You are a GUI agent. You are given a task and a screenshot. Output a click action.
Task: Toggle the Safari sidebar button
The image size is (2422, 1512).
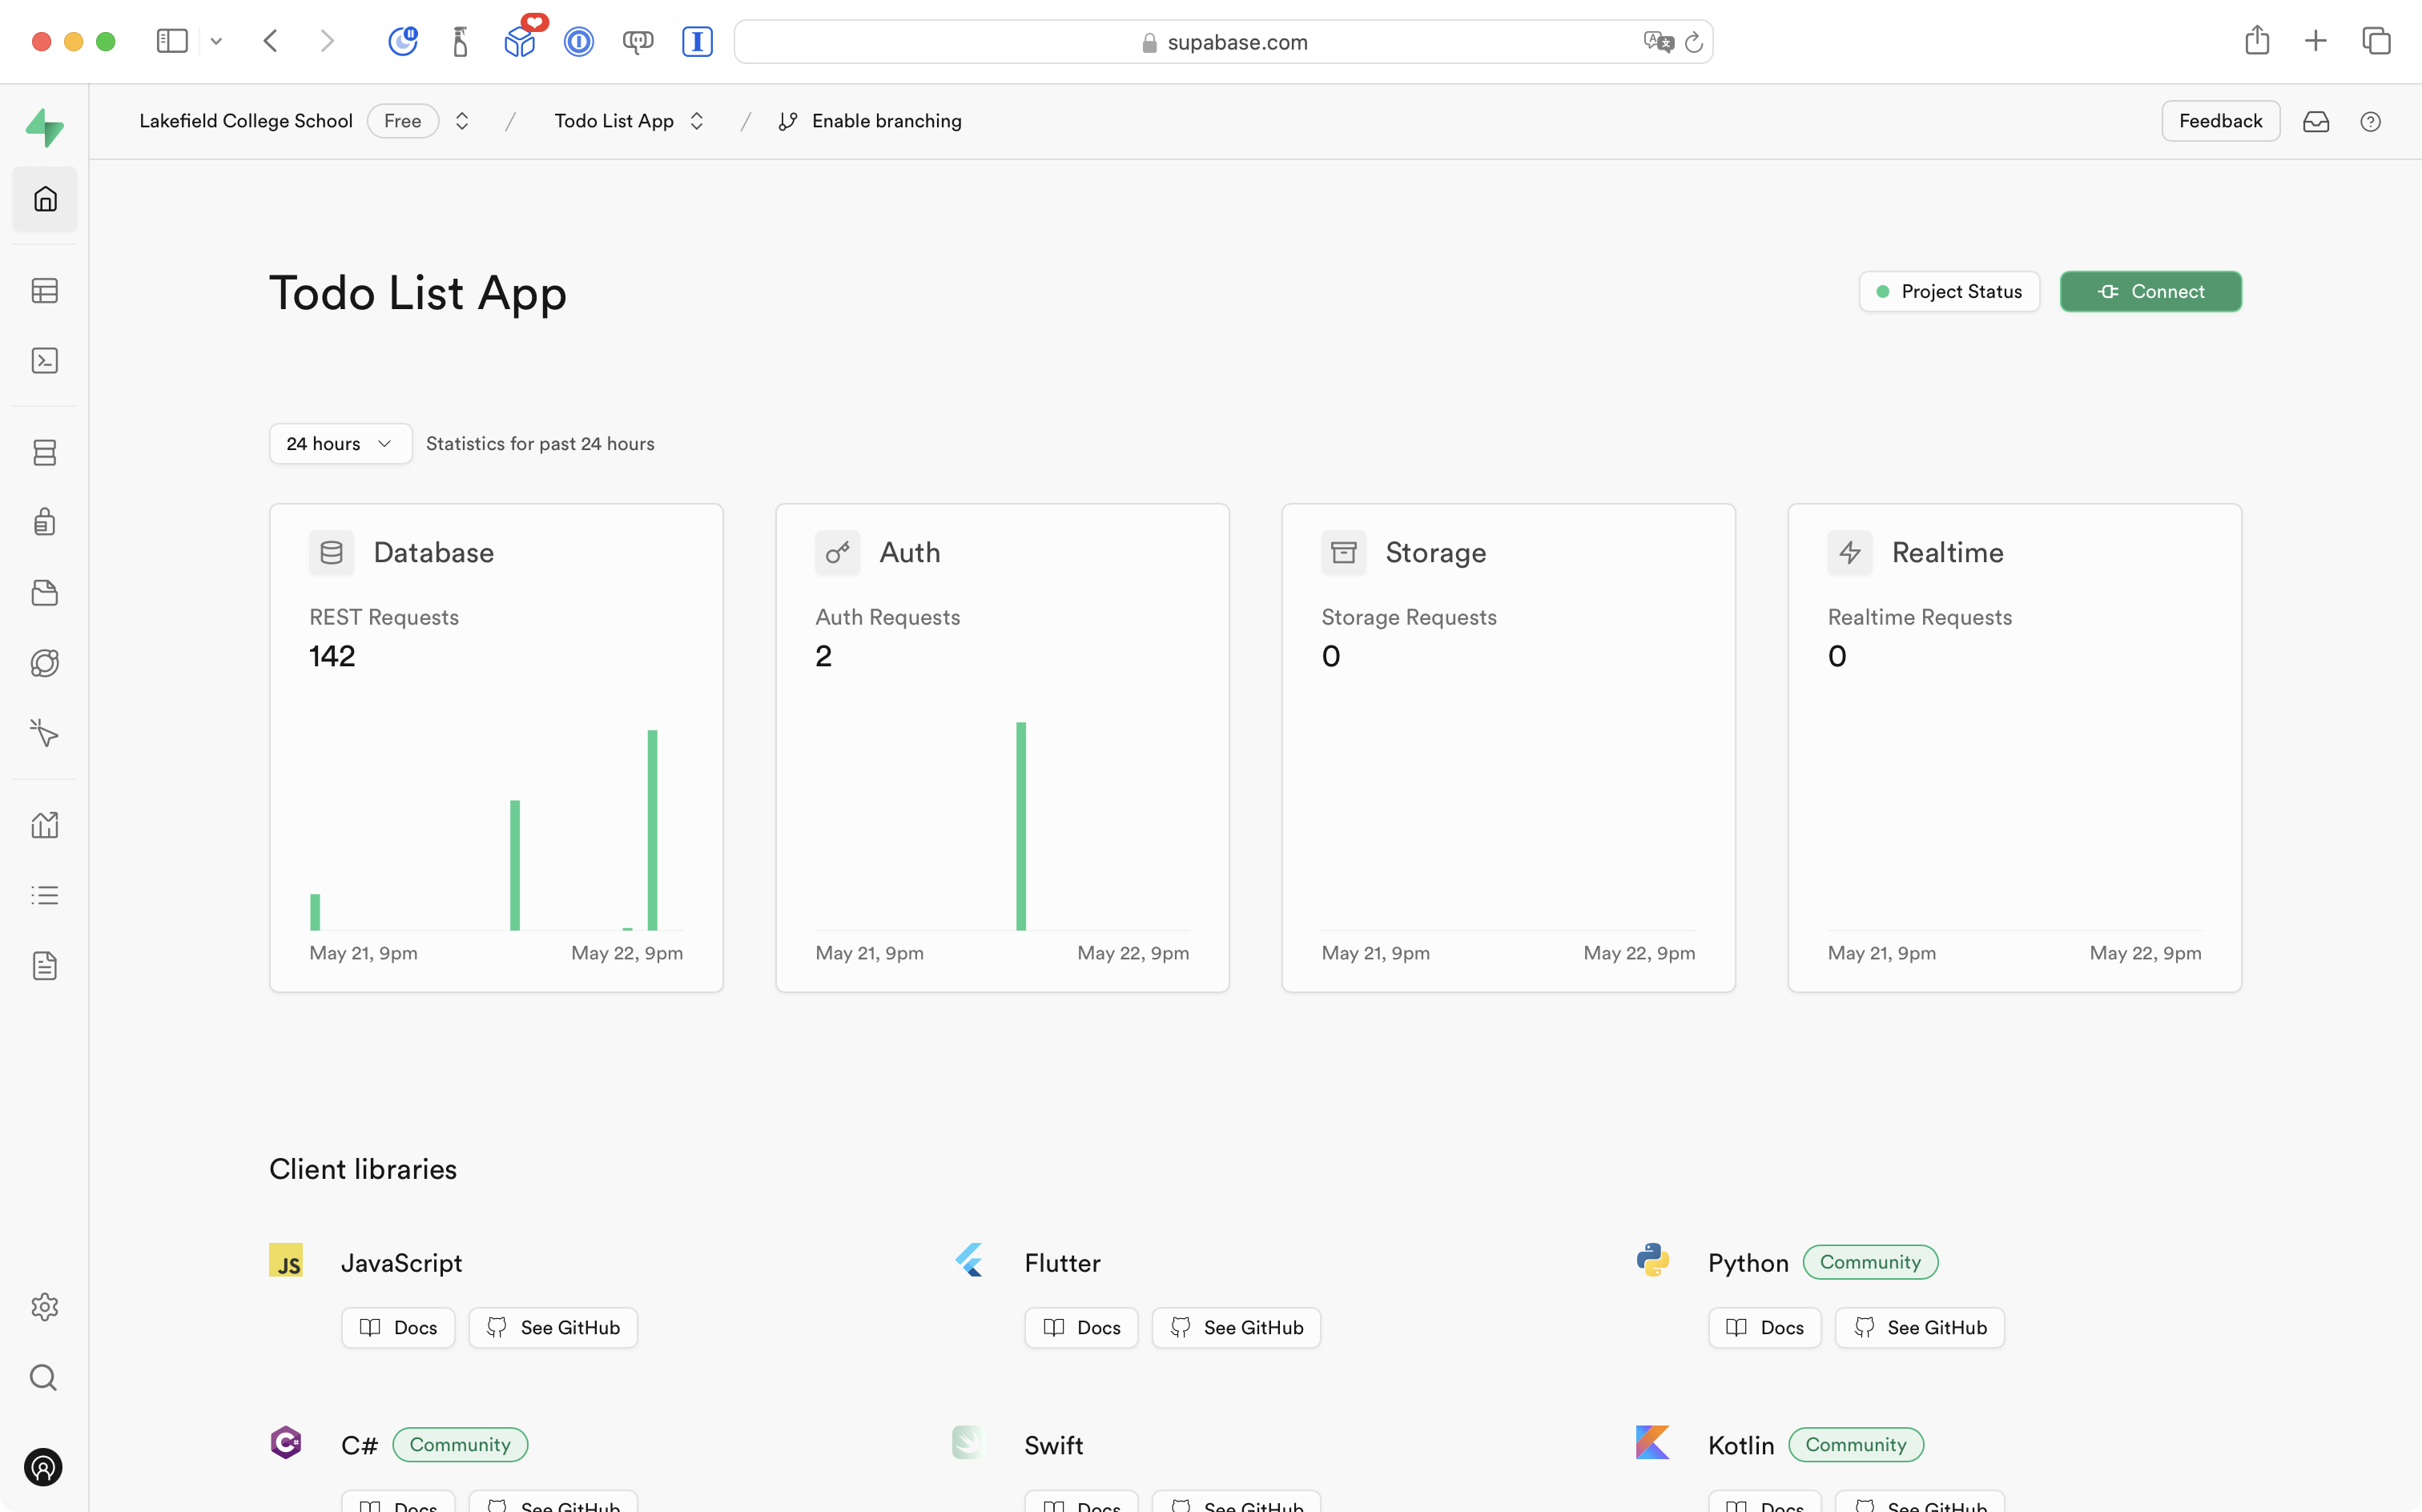tap(172, 41)
